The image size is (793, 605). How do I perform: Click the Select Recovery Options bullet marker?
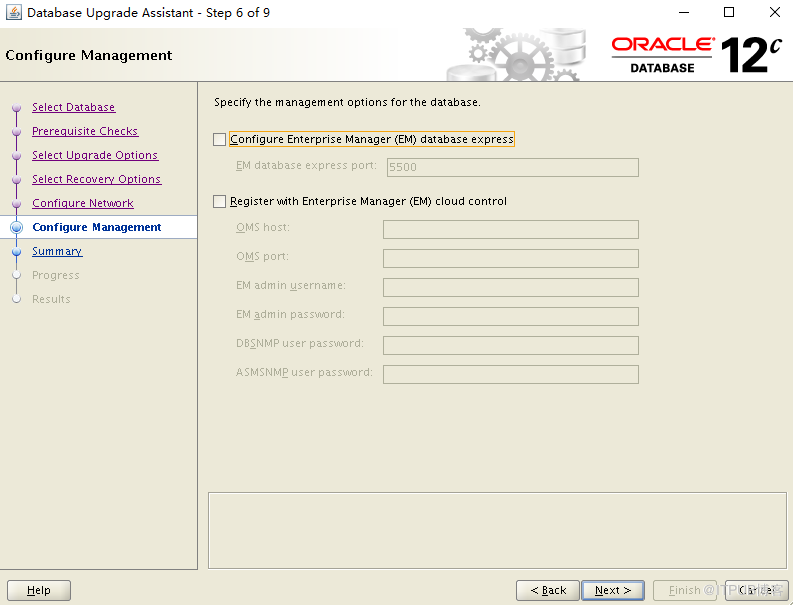(x=17, y=180)
